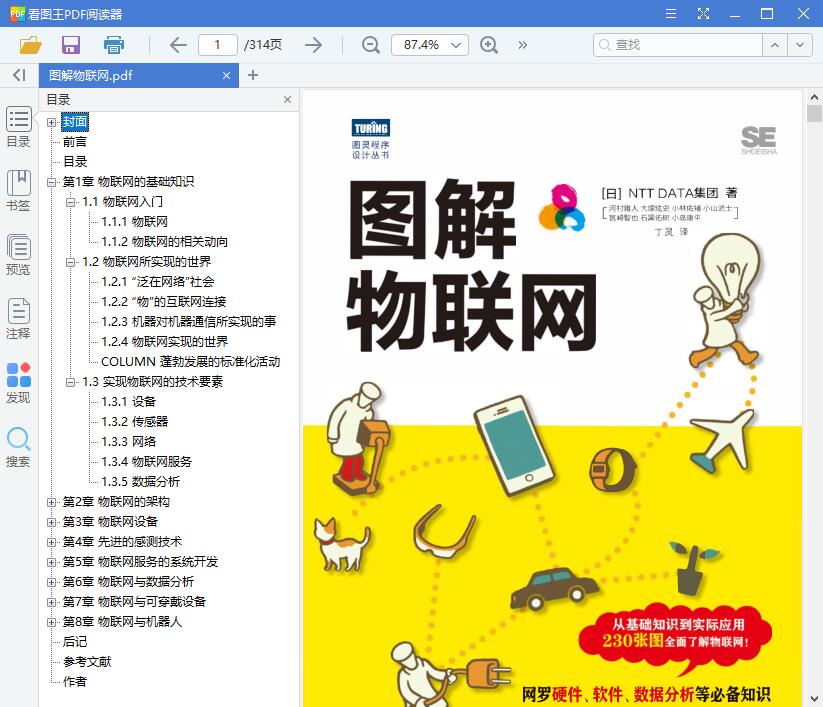Open the 预览 thumbnails panel
Screen dimensions: 823x707
pyautogui.click(x=18, y=255)
